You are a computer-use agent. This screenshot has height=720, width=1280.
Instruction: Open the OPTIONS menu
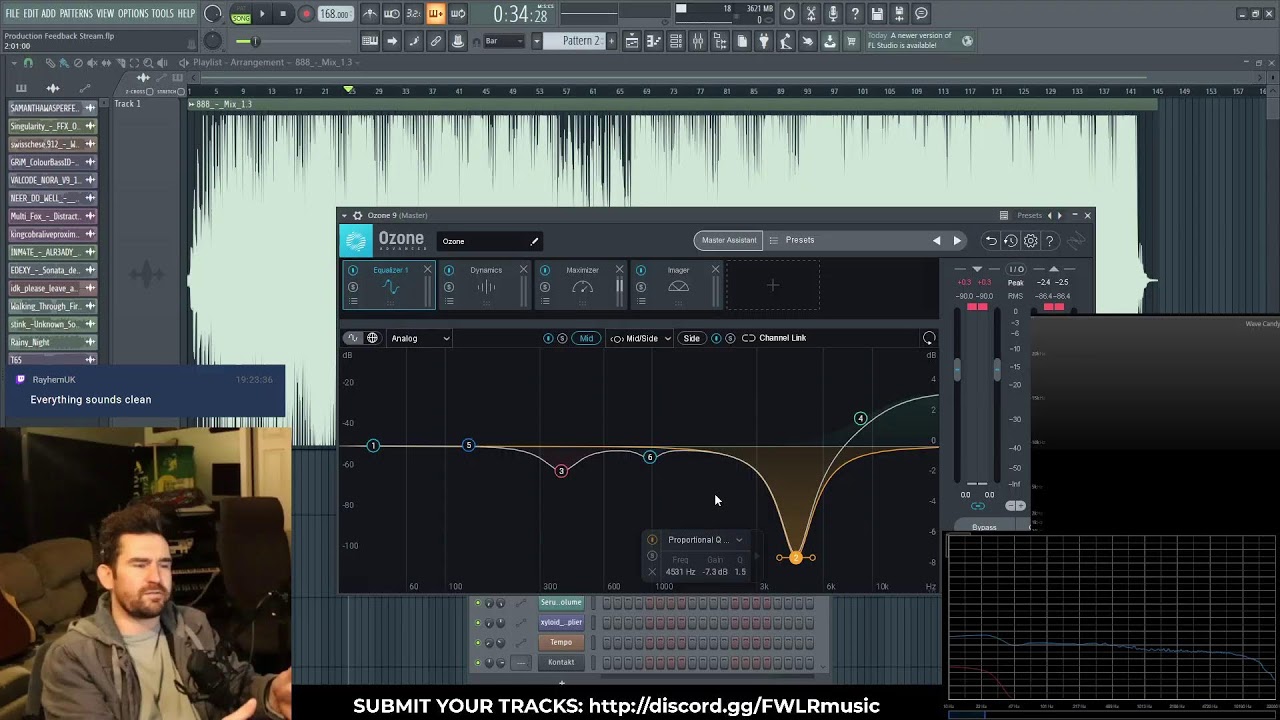[133, 14]
